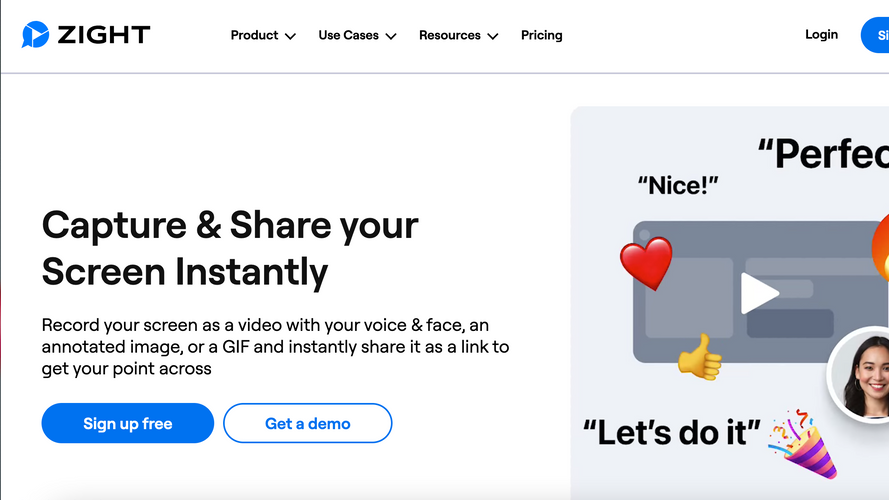Screen dimensions: 889x500
Task: Click the Get a demo button
Action: pyautogui.click(x=307, y=423)
